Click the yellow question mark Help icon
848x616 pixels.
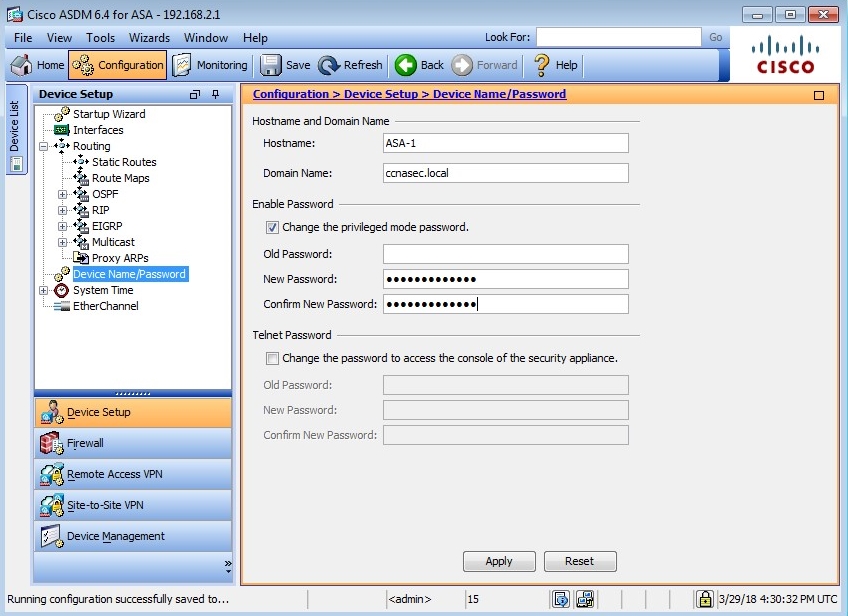point(541,65)
